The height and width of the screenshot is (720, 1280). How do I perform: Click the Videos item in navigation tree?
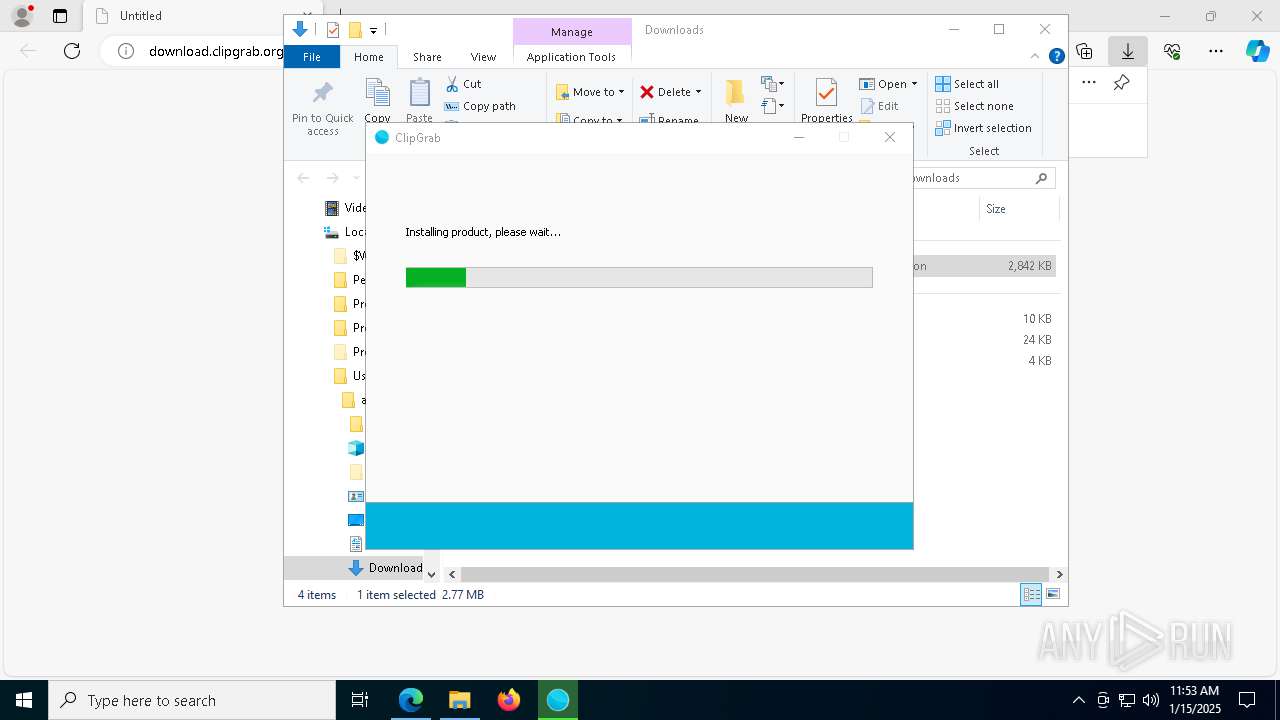346,208
